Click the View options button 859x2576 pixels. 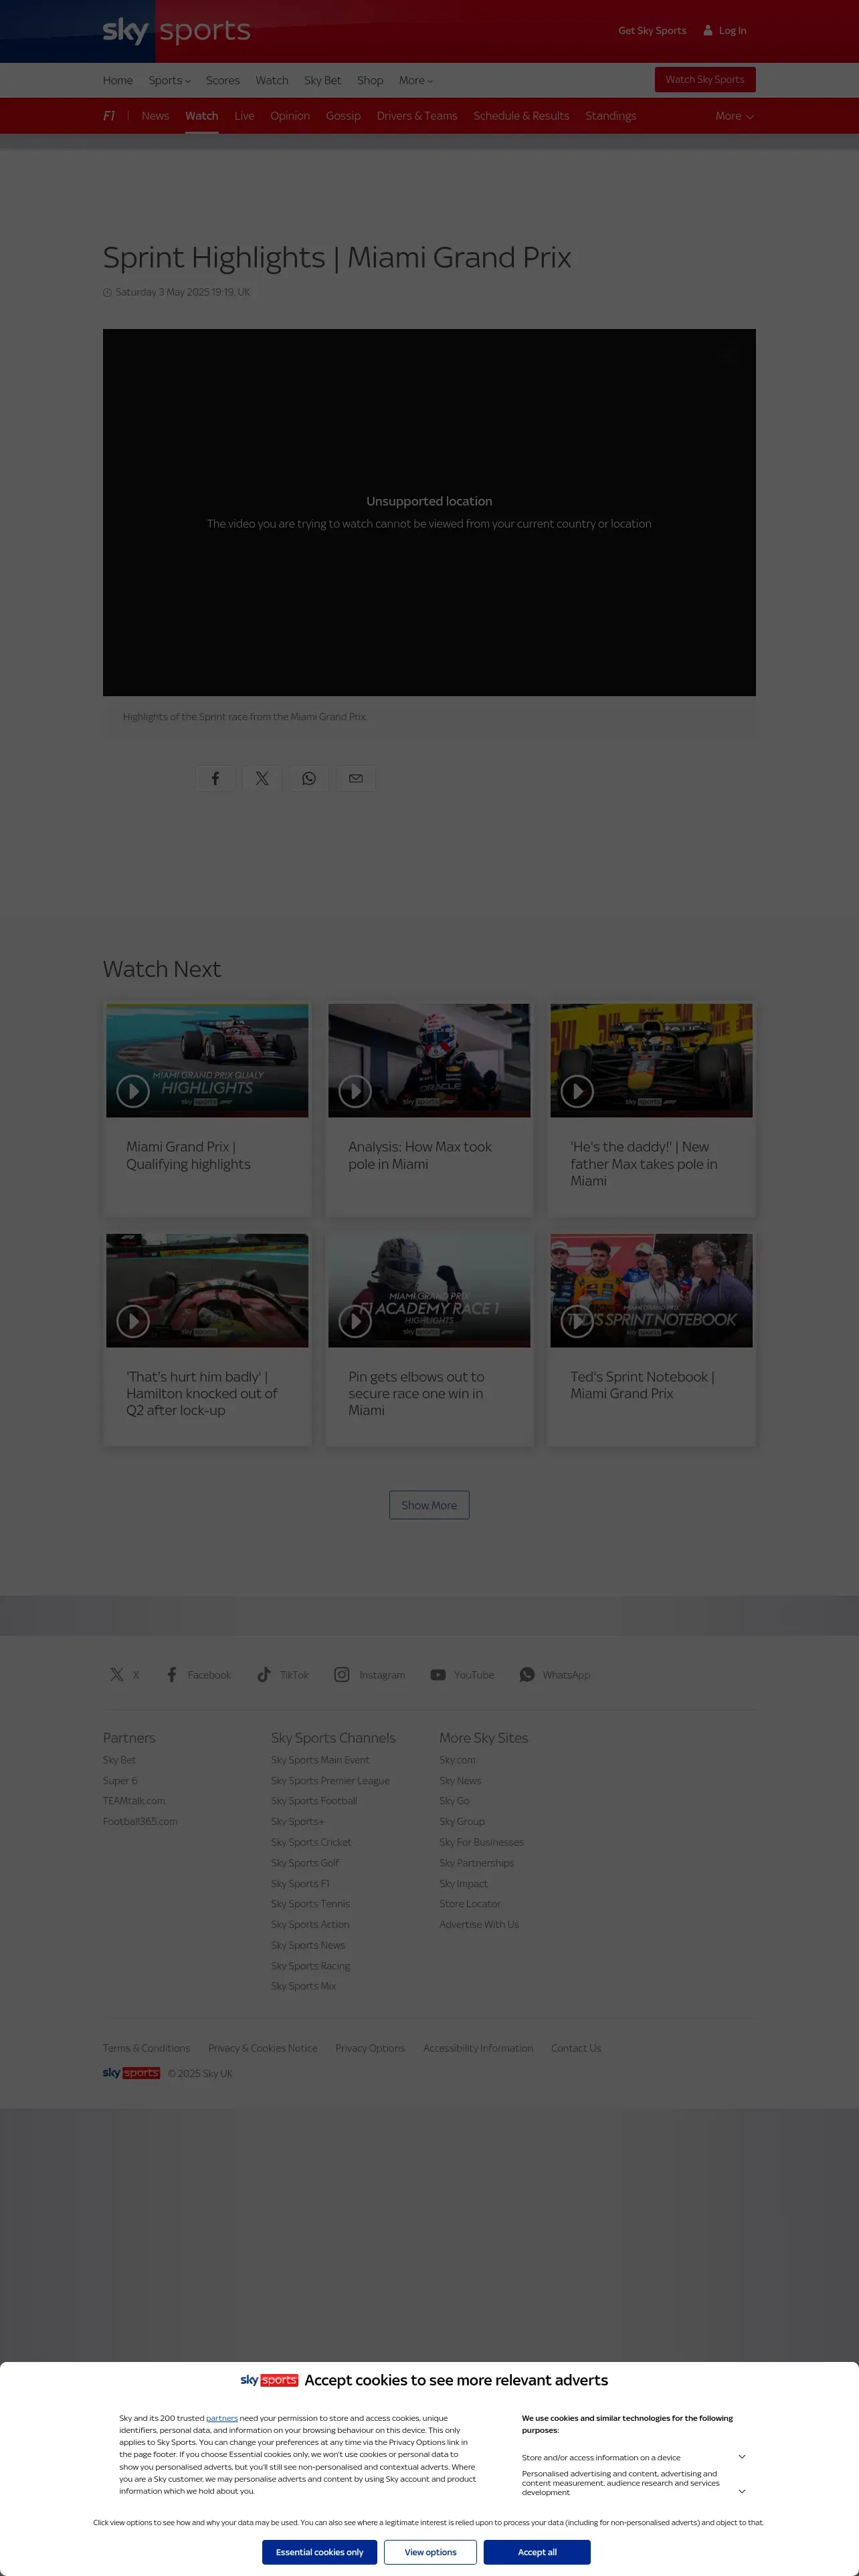(x=430, y=2552)
